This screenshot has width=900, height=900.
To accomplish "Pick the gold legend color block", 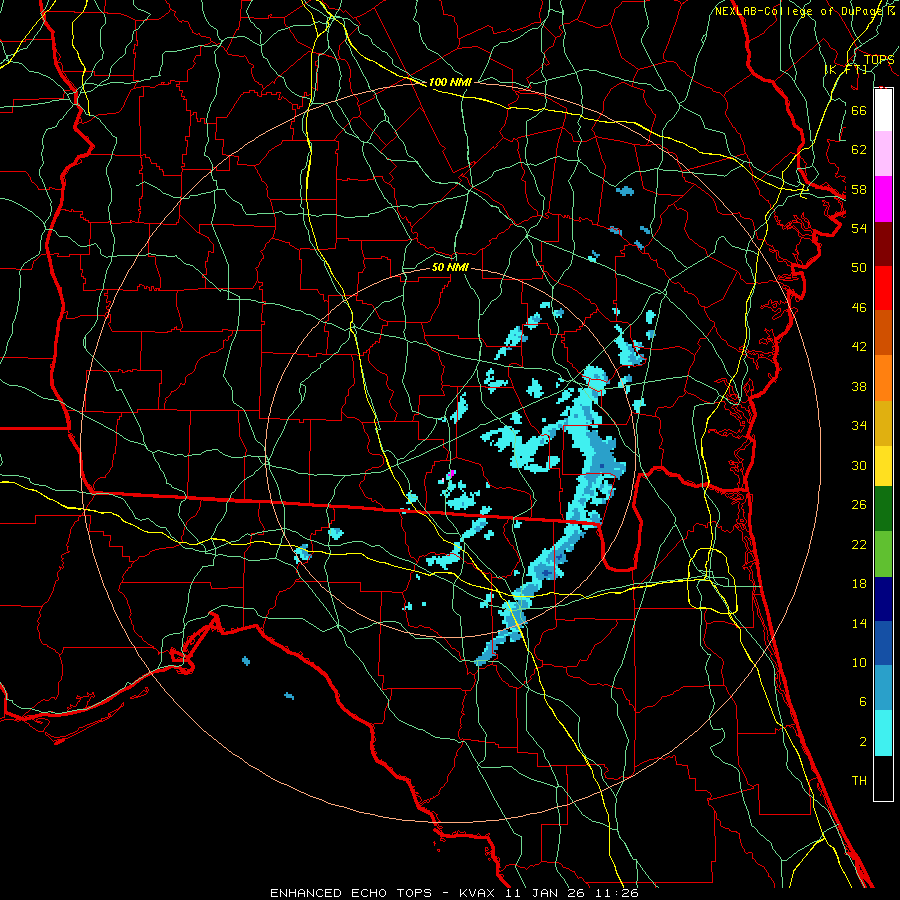I will (883, 424).
